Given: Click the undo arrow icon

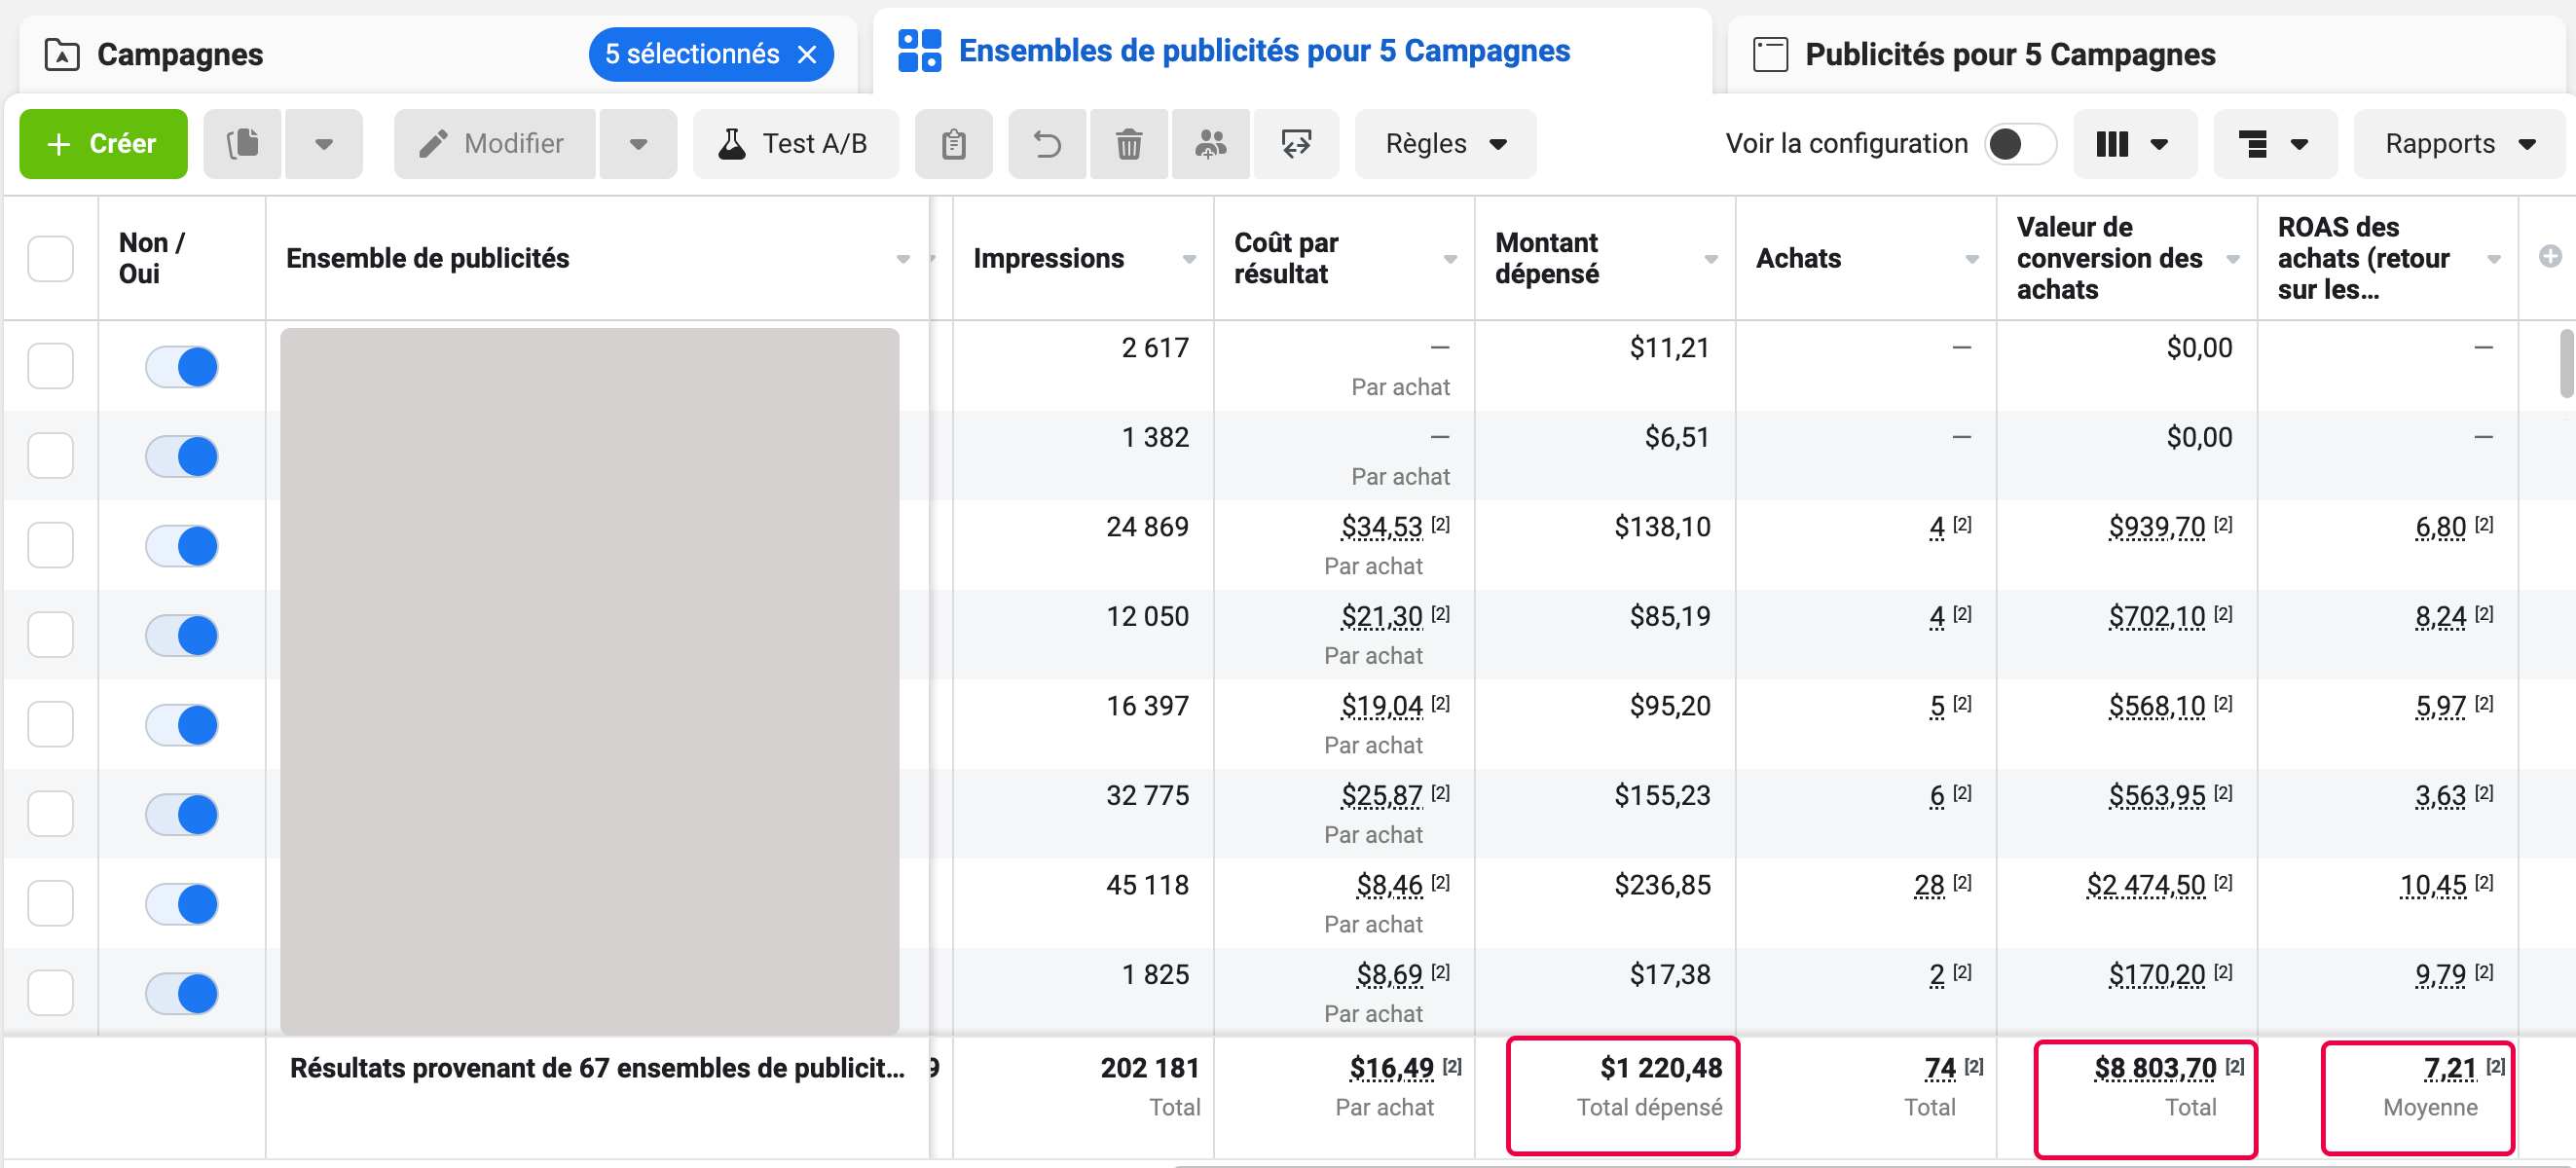Looking at the screenshot, I should [x=1047, y=144].
